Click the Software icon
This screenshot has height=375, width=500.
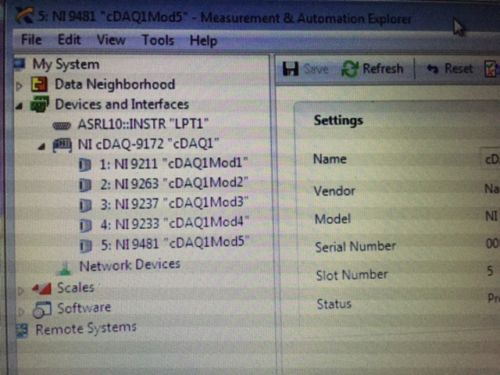42,309
